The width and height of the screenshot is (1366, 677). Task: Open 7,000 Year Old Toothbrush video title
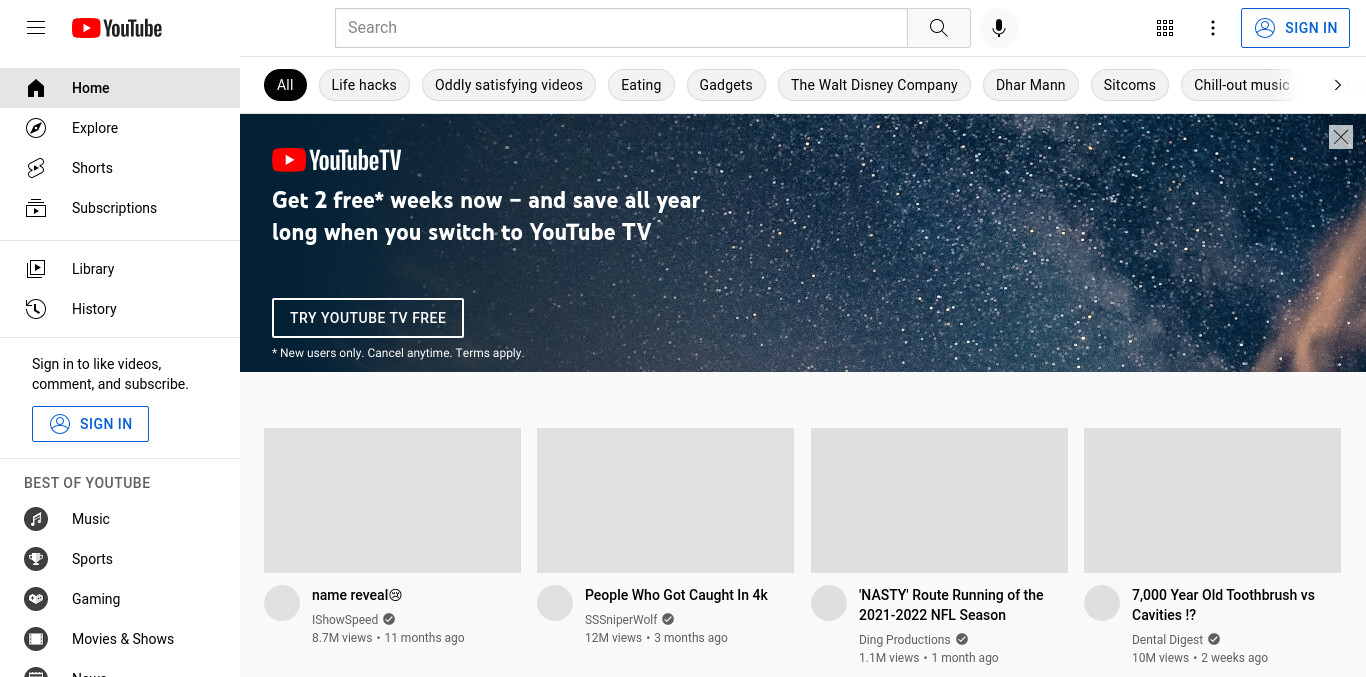pyautogui.click(x=1223, y=605)
